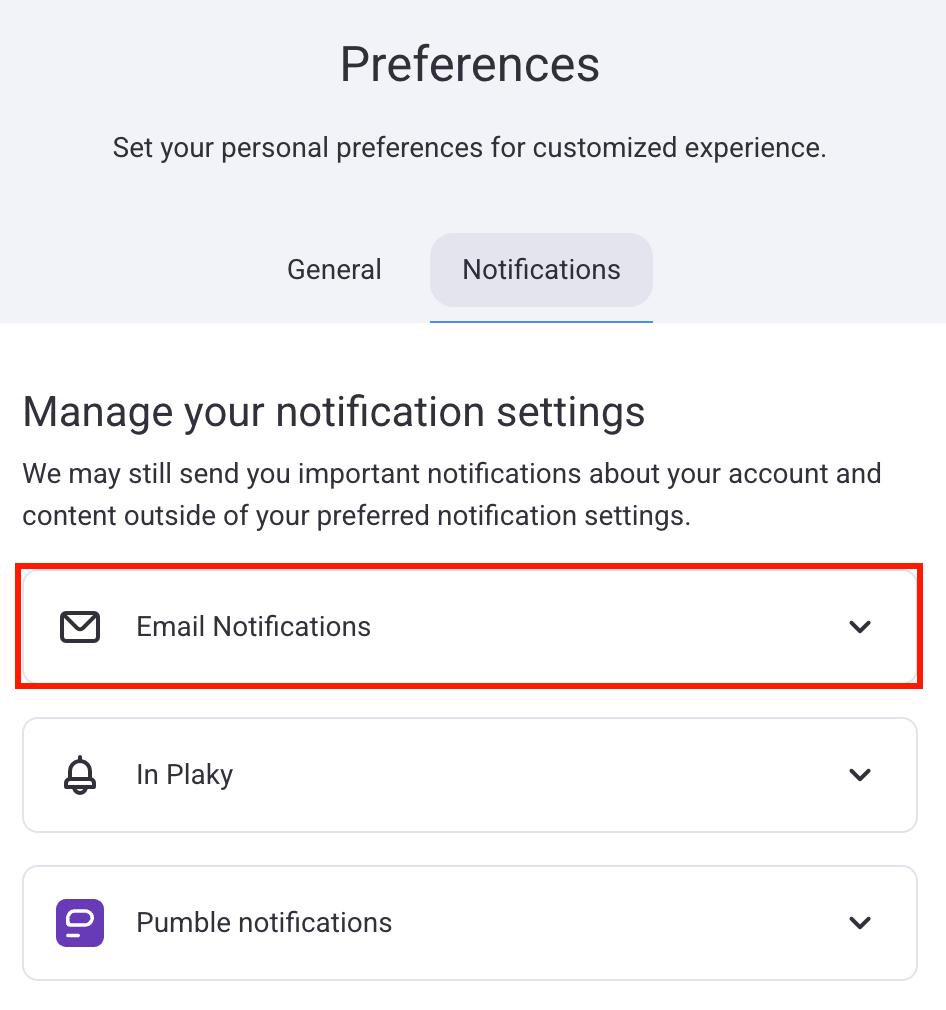Click the purple Pumble logo icon
This screenshot has height=1010, width=946.
point(80,922)
